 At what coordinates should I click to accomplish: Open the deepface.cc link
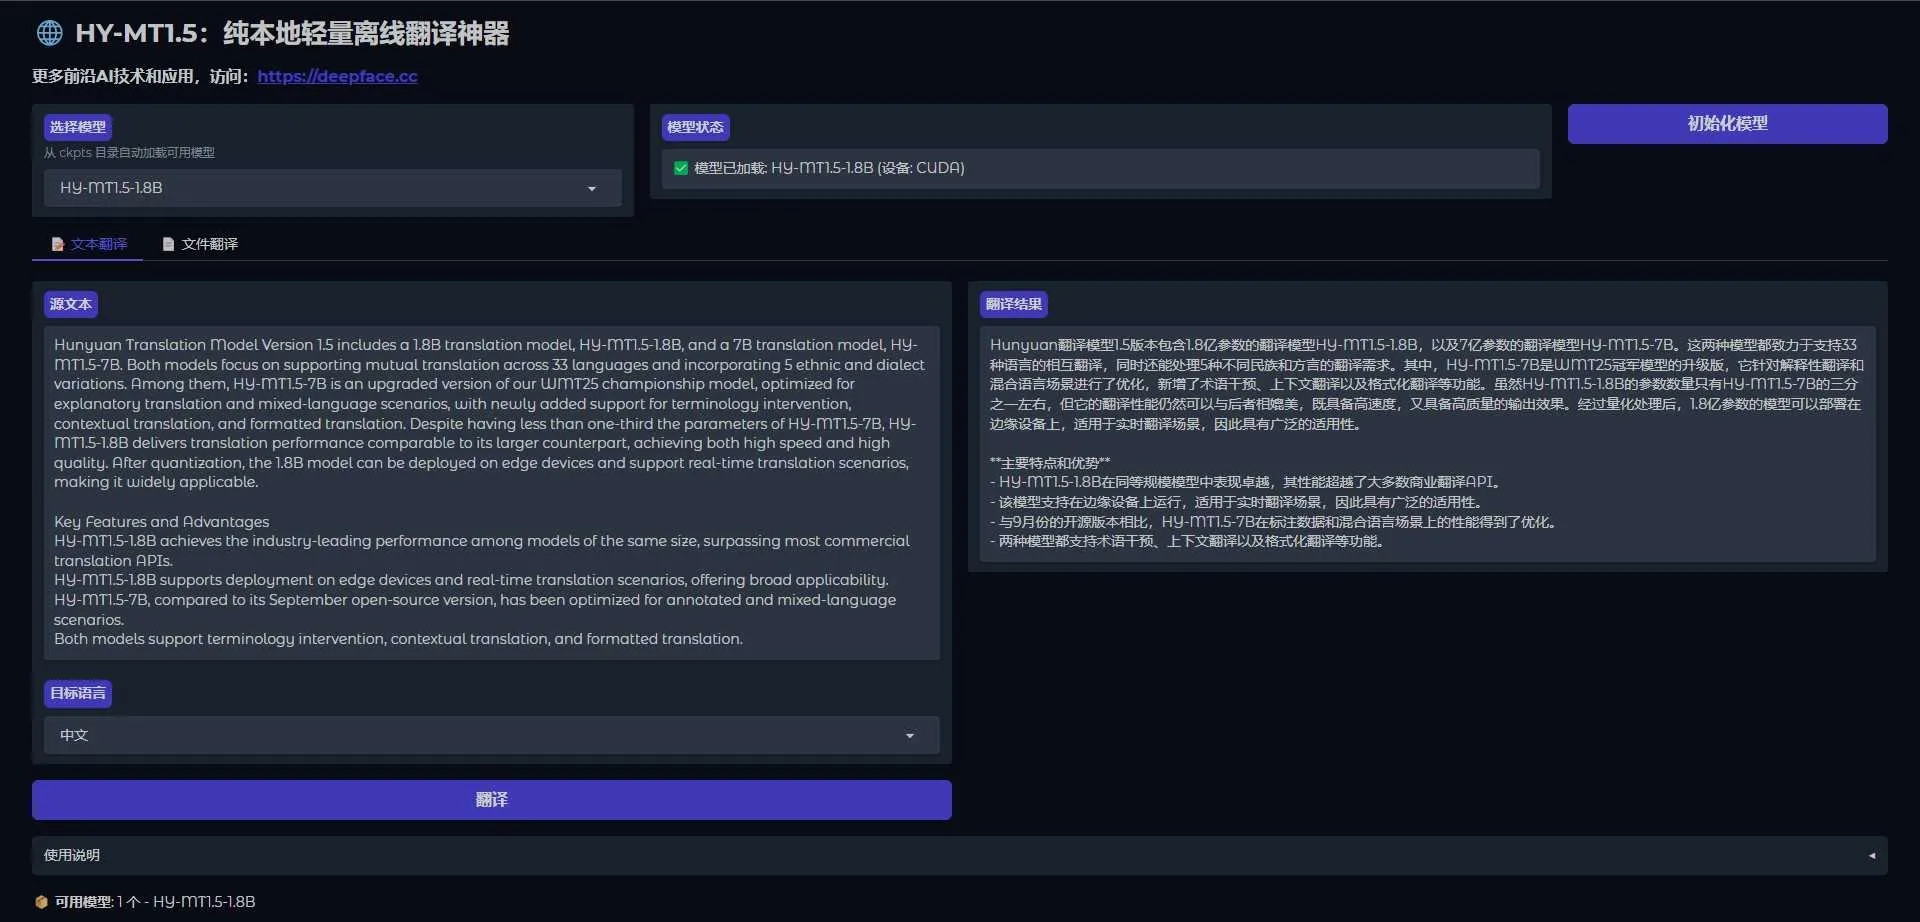[x=337, y=76]
